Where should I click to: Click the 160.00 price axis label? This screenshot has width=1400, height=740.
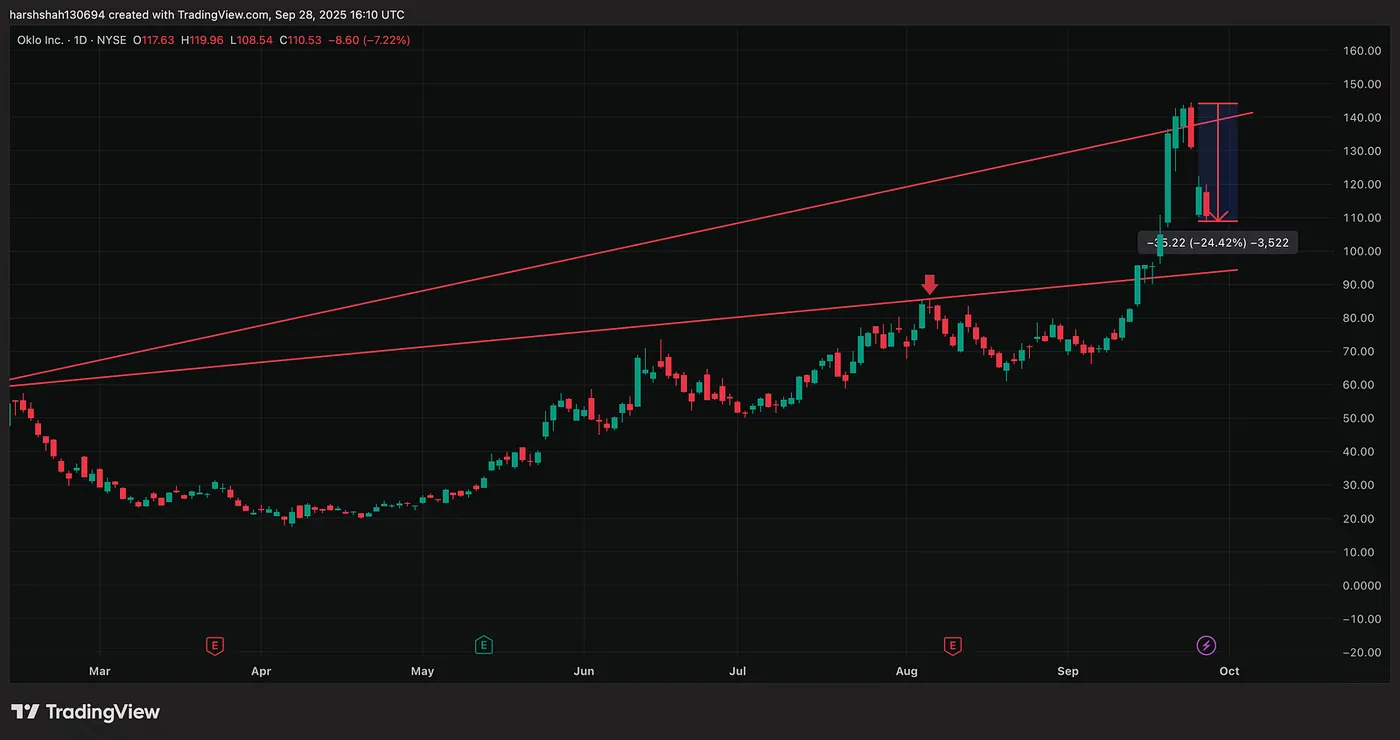point(1362,51)
